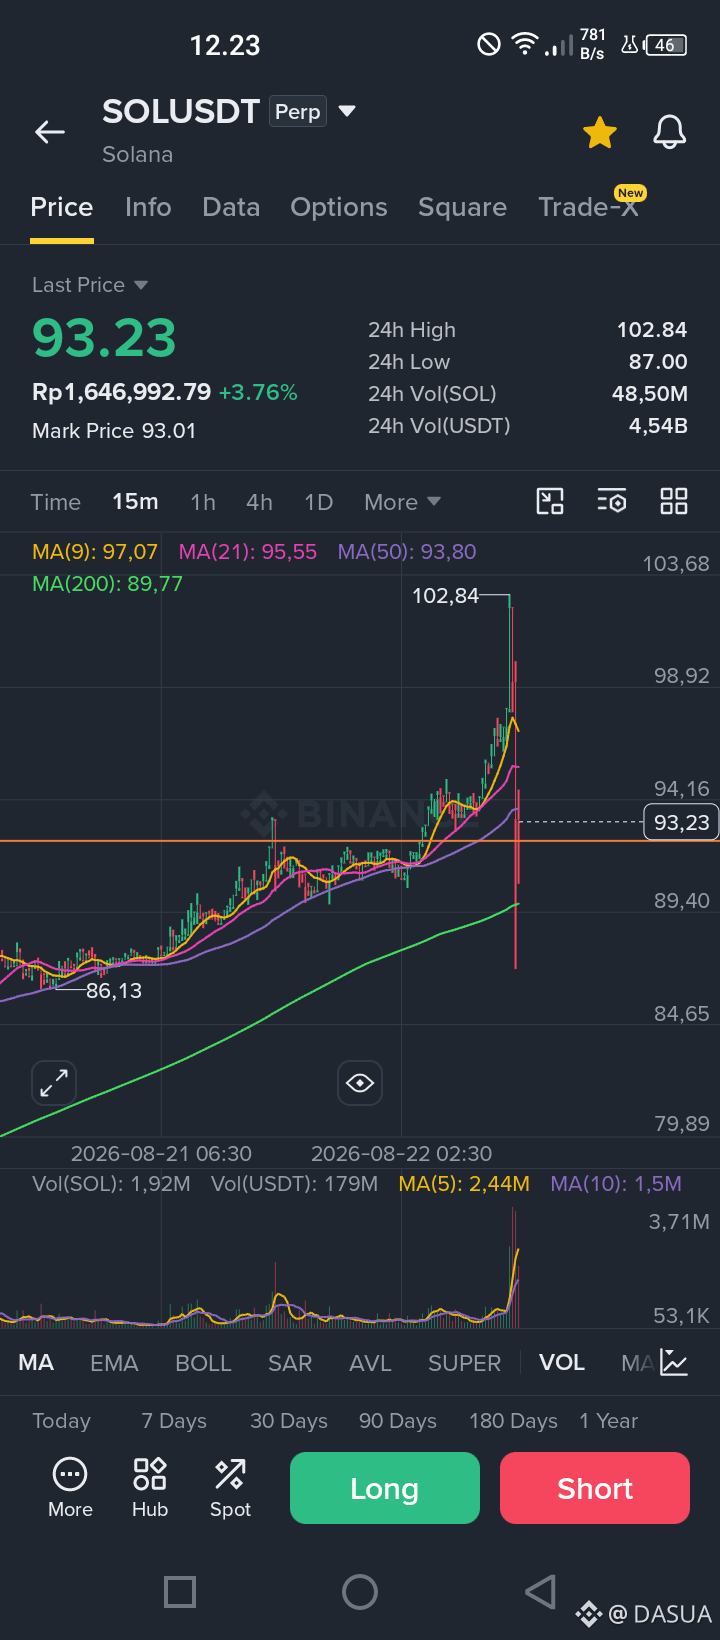The image size is (720, 1640).
Task: Select the Today performance range
Action: coord(61,1421)
